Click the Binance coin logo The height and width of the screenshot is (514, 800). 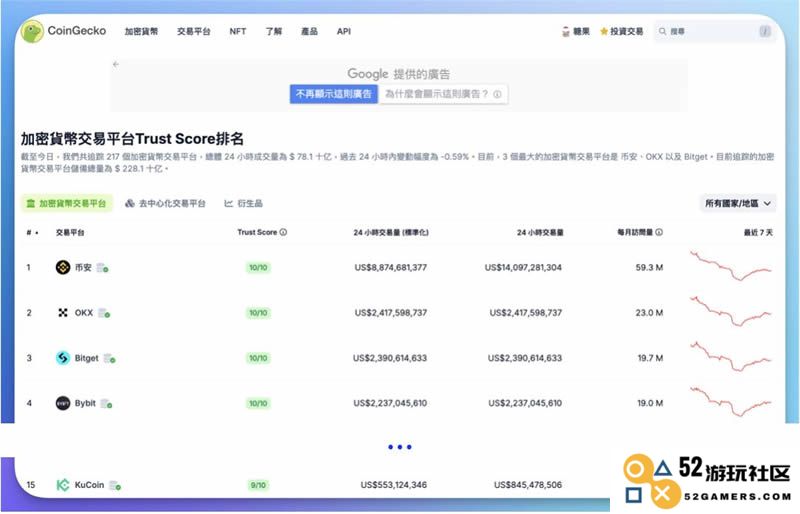pyautogui.click(x=63, y=267)
